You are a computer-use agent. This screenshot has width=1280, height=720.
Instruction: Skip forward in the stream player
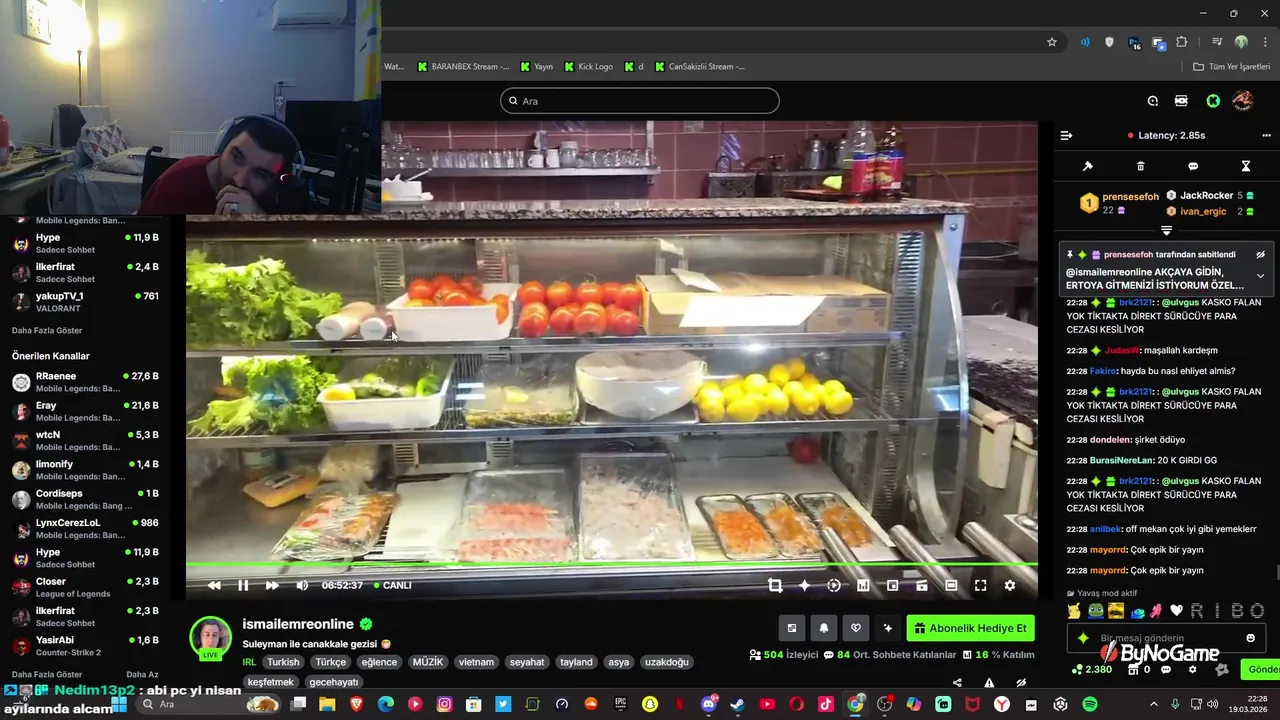[x=272, y=585]
